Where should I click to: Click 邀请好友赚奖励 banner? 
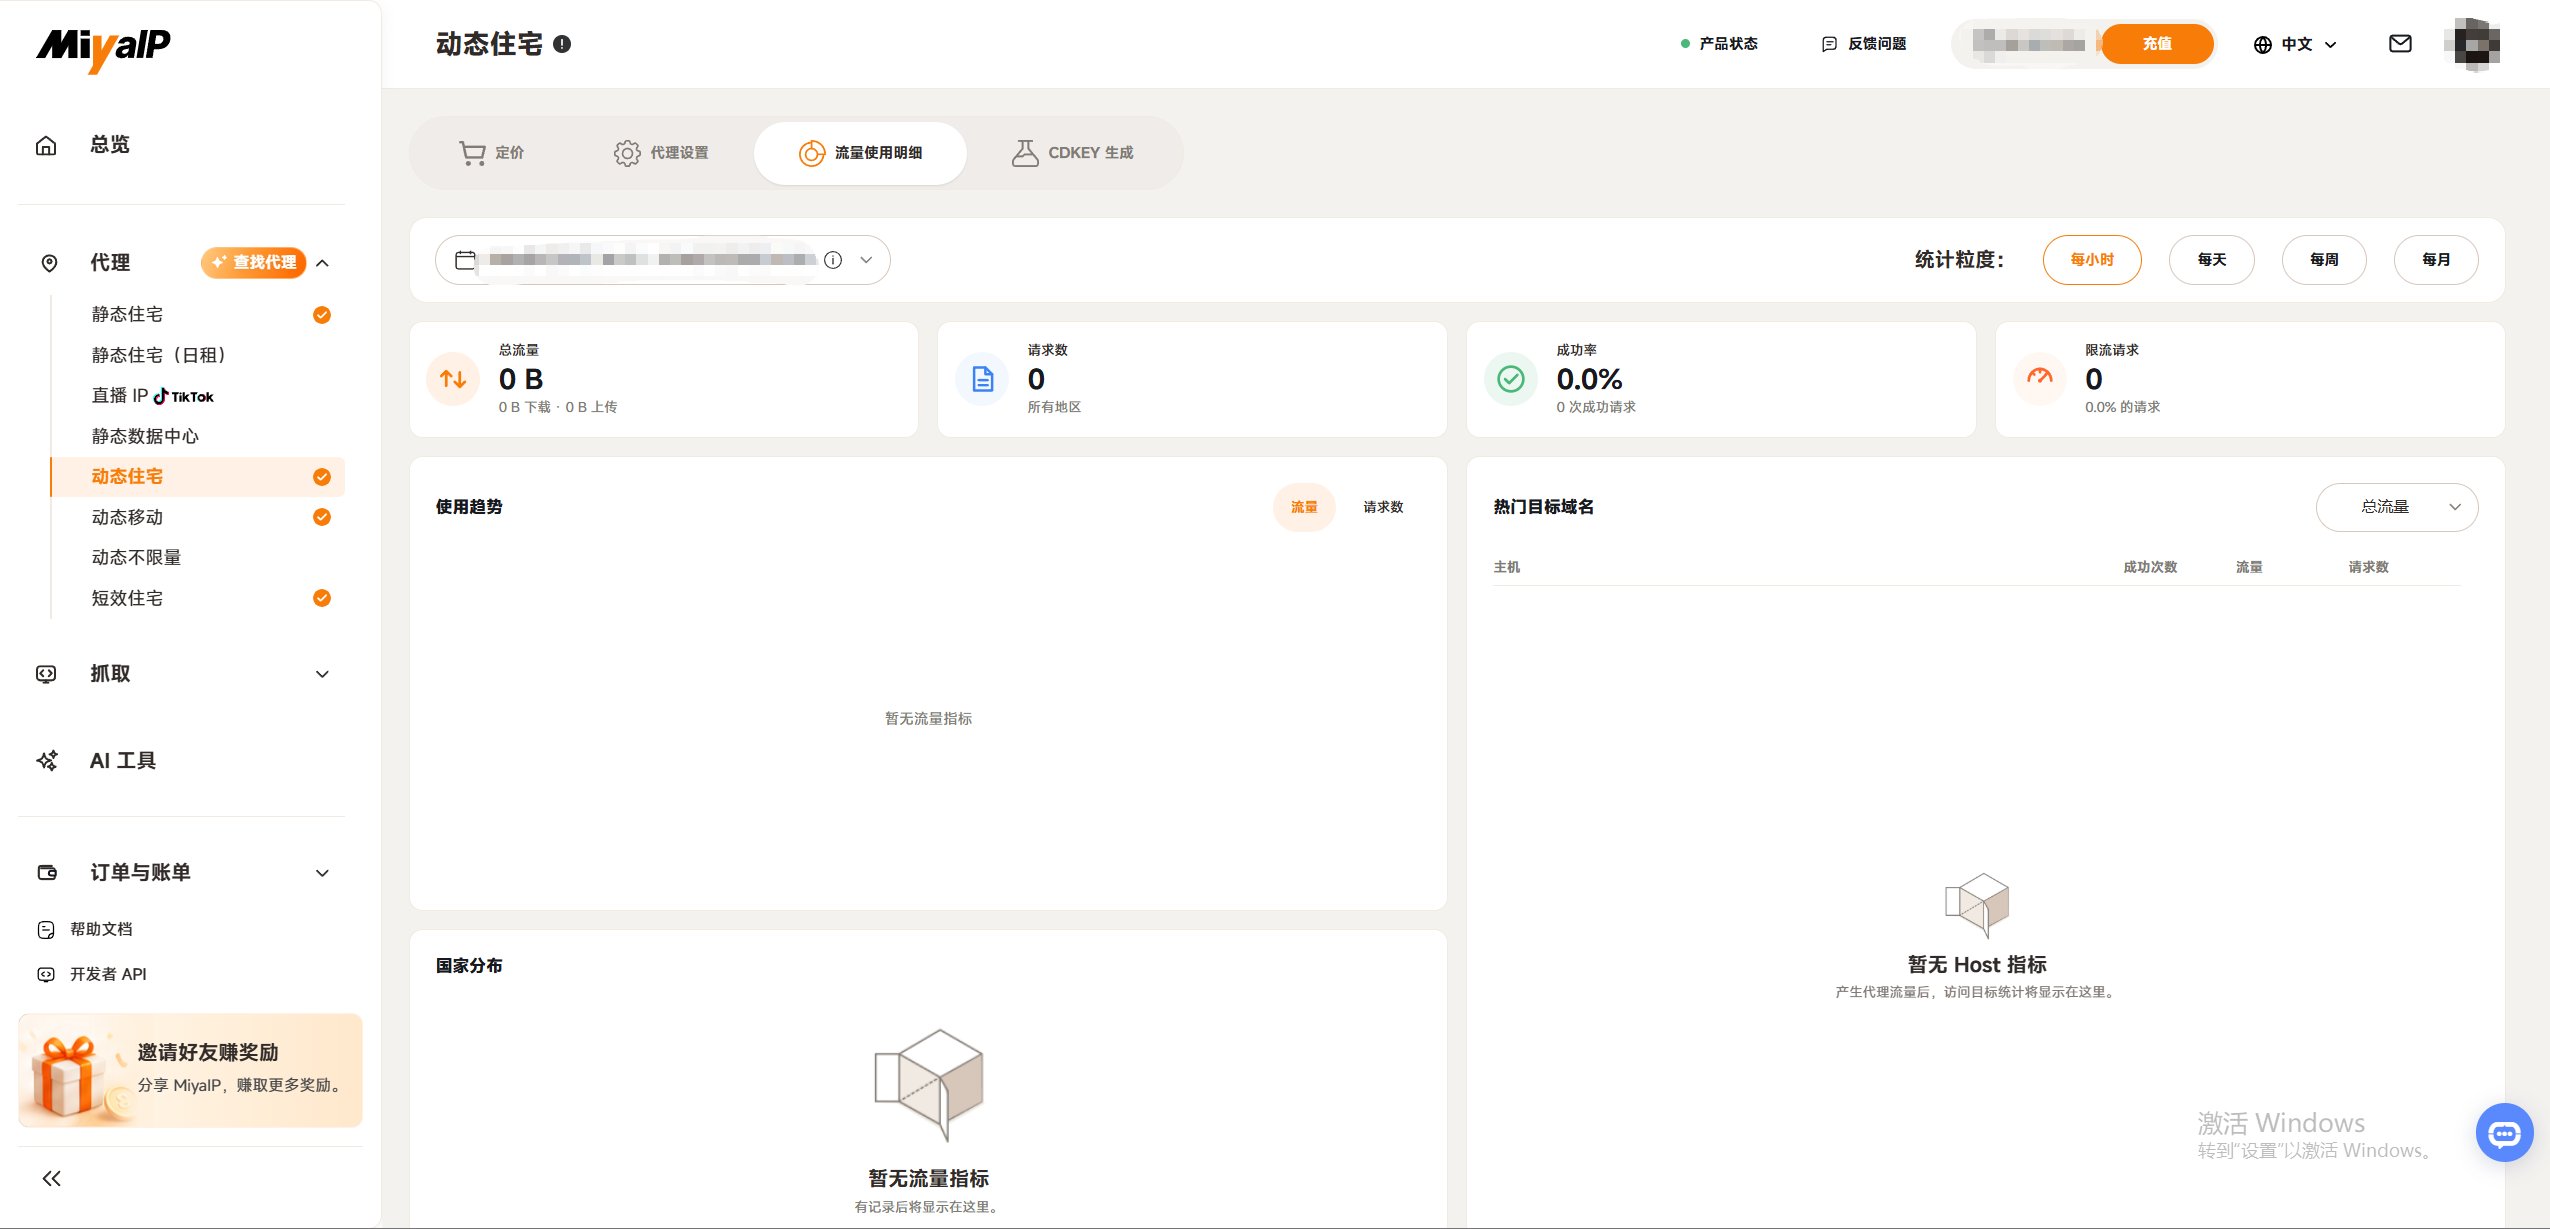click(x=190, y=1070)
